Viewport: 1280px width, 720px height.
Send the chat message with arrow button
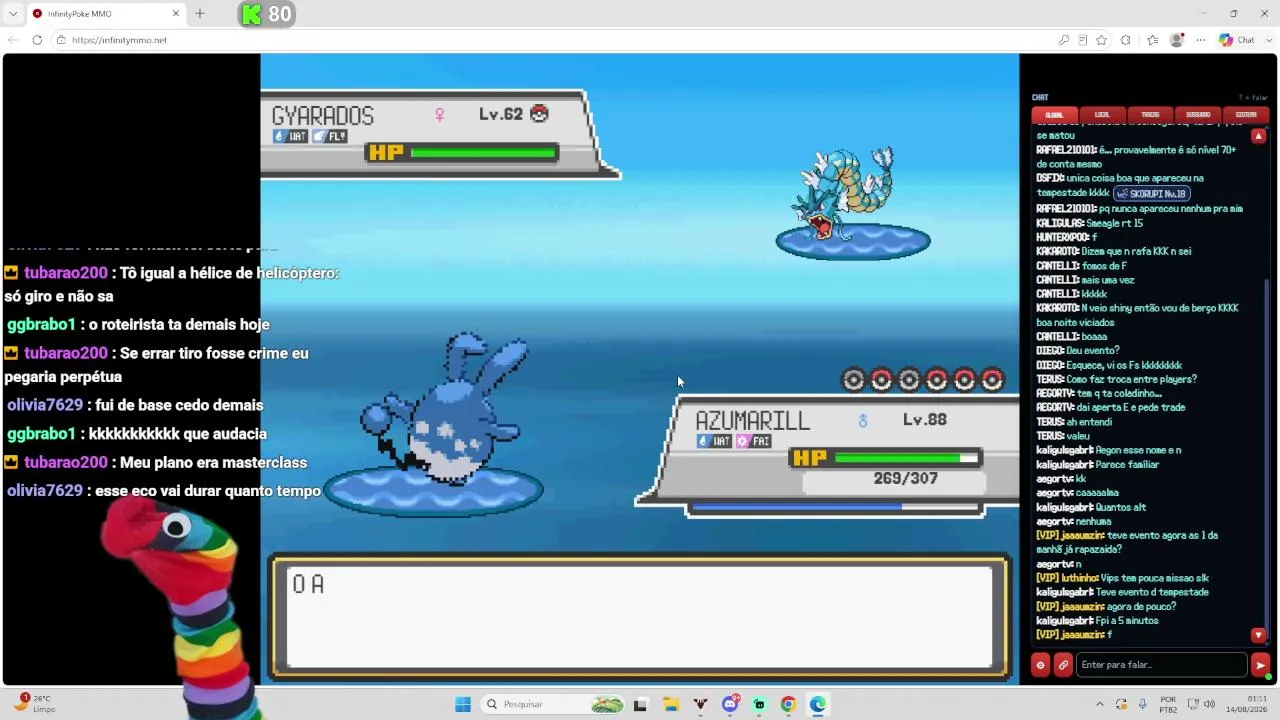click(1260, 665)
